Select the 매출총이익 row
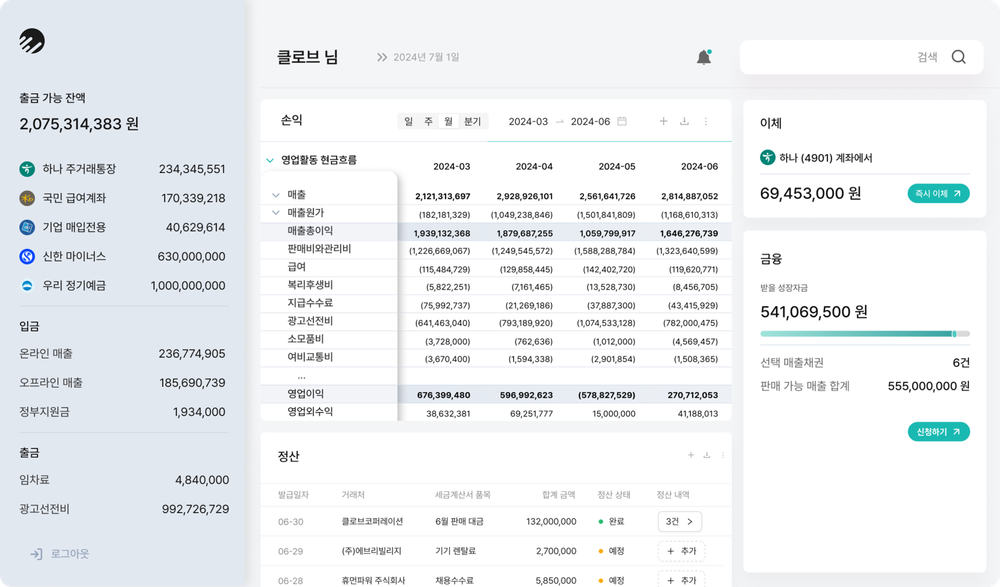The image size is (1000, 587). [x=496, y=232]
